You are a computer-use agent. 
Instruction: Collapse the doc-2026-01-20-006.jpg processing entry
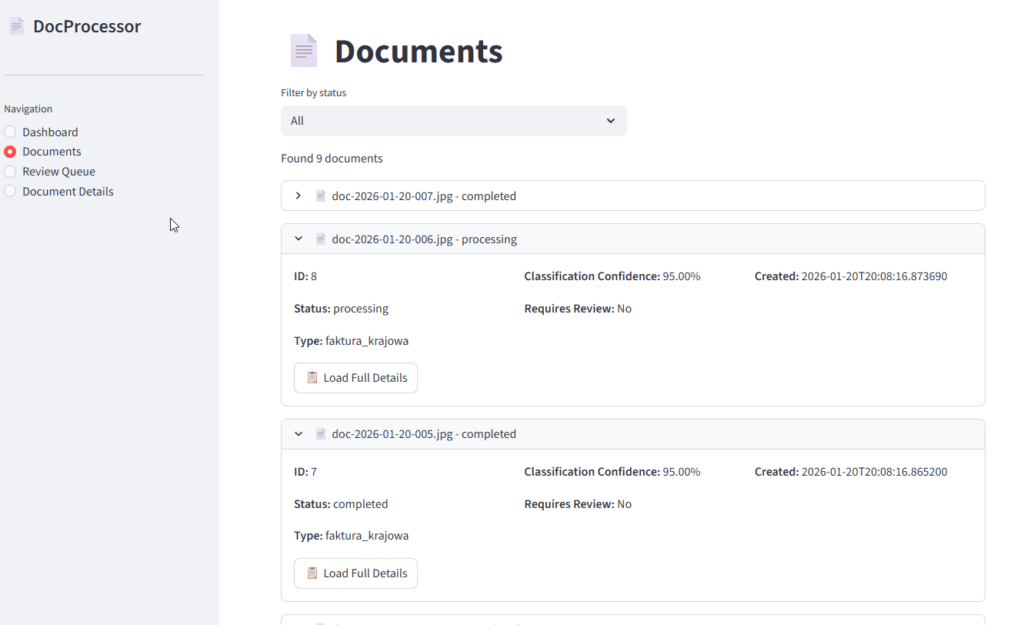point(298,240)
